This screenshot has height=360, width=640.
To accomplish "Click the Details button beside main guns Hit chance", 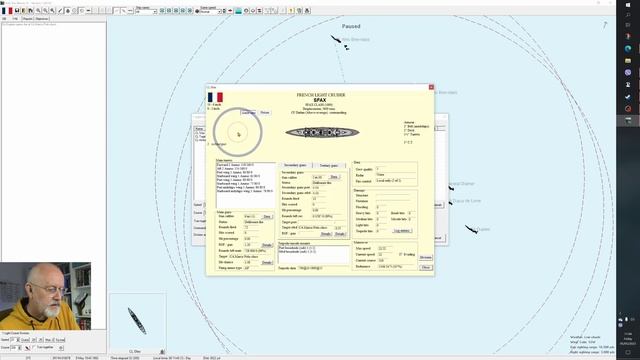I will (x=267, y=262).
